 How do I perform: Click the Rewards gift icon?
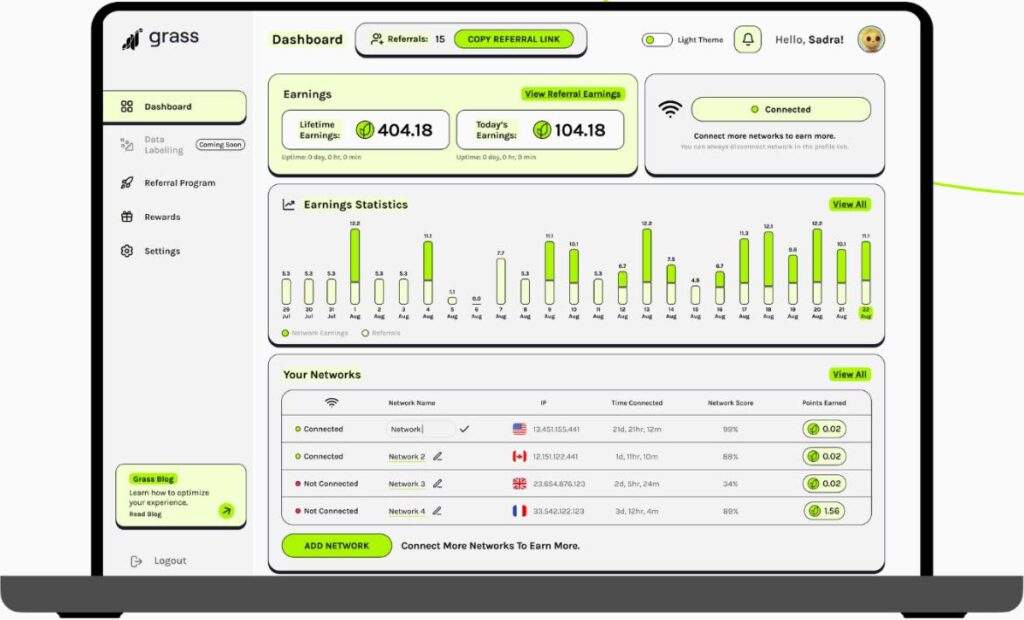click(127, 217)
